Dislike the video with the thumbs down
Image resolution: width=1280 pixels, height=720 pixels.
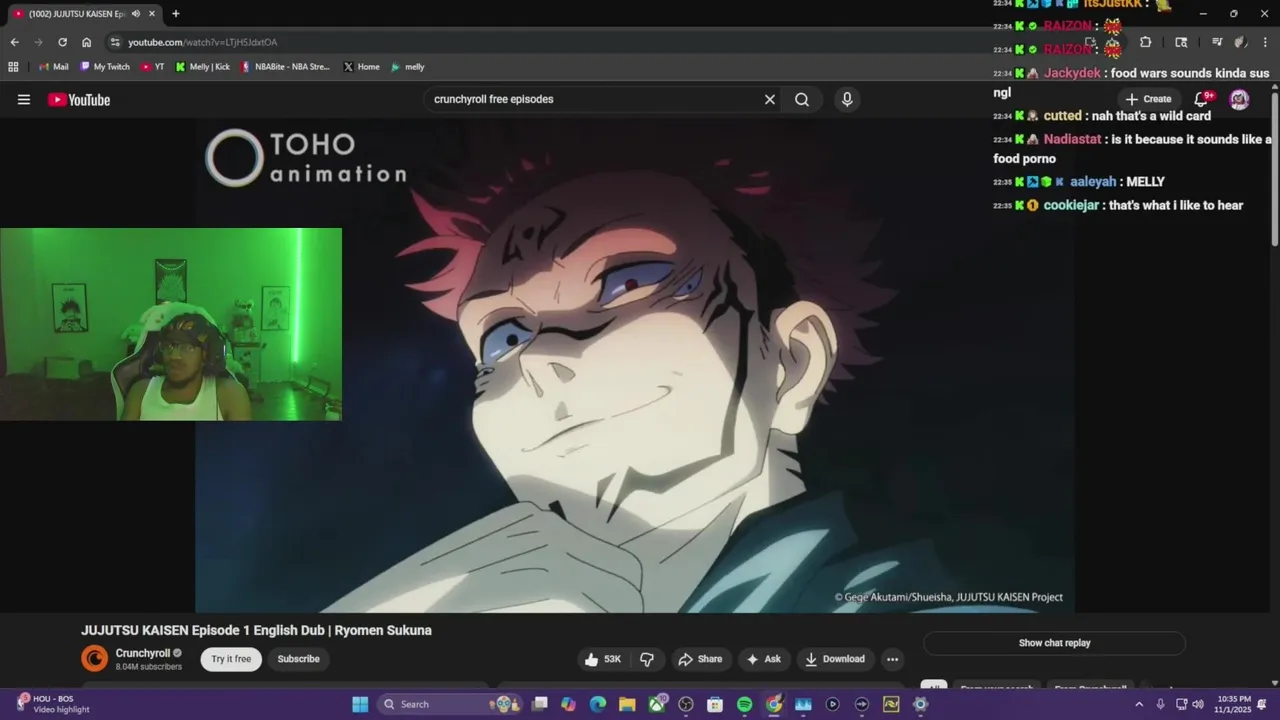647,659
